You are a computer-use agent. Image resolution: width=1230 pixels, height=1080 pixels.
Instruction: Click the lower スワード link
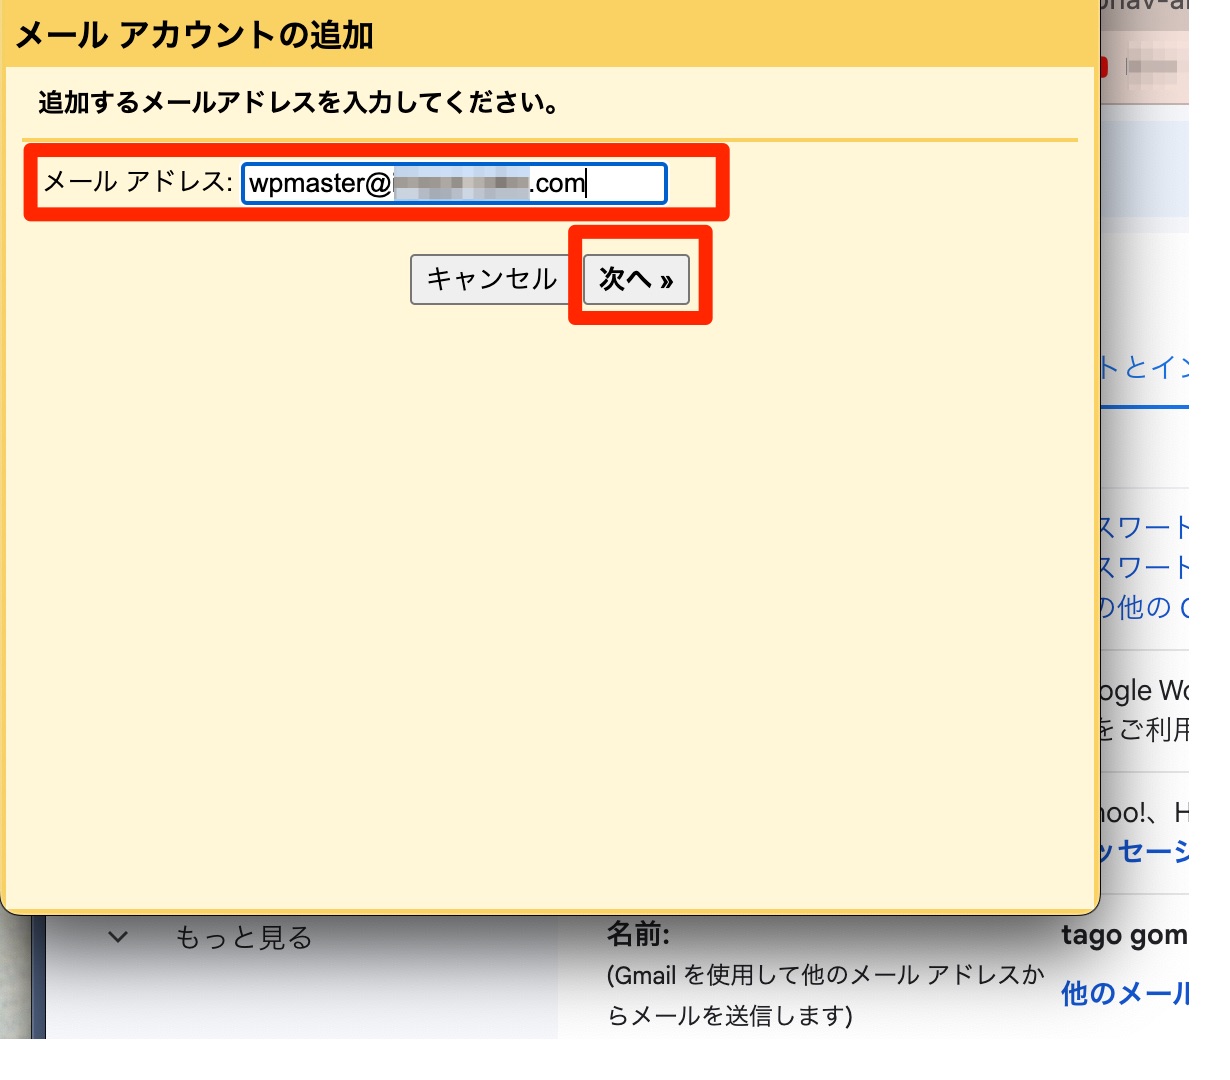tap(1145, 568)
